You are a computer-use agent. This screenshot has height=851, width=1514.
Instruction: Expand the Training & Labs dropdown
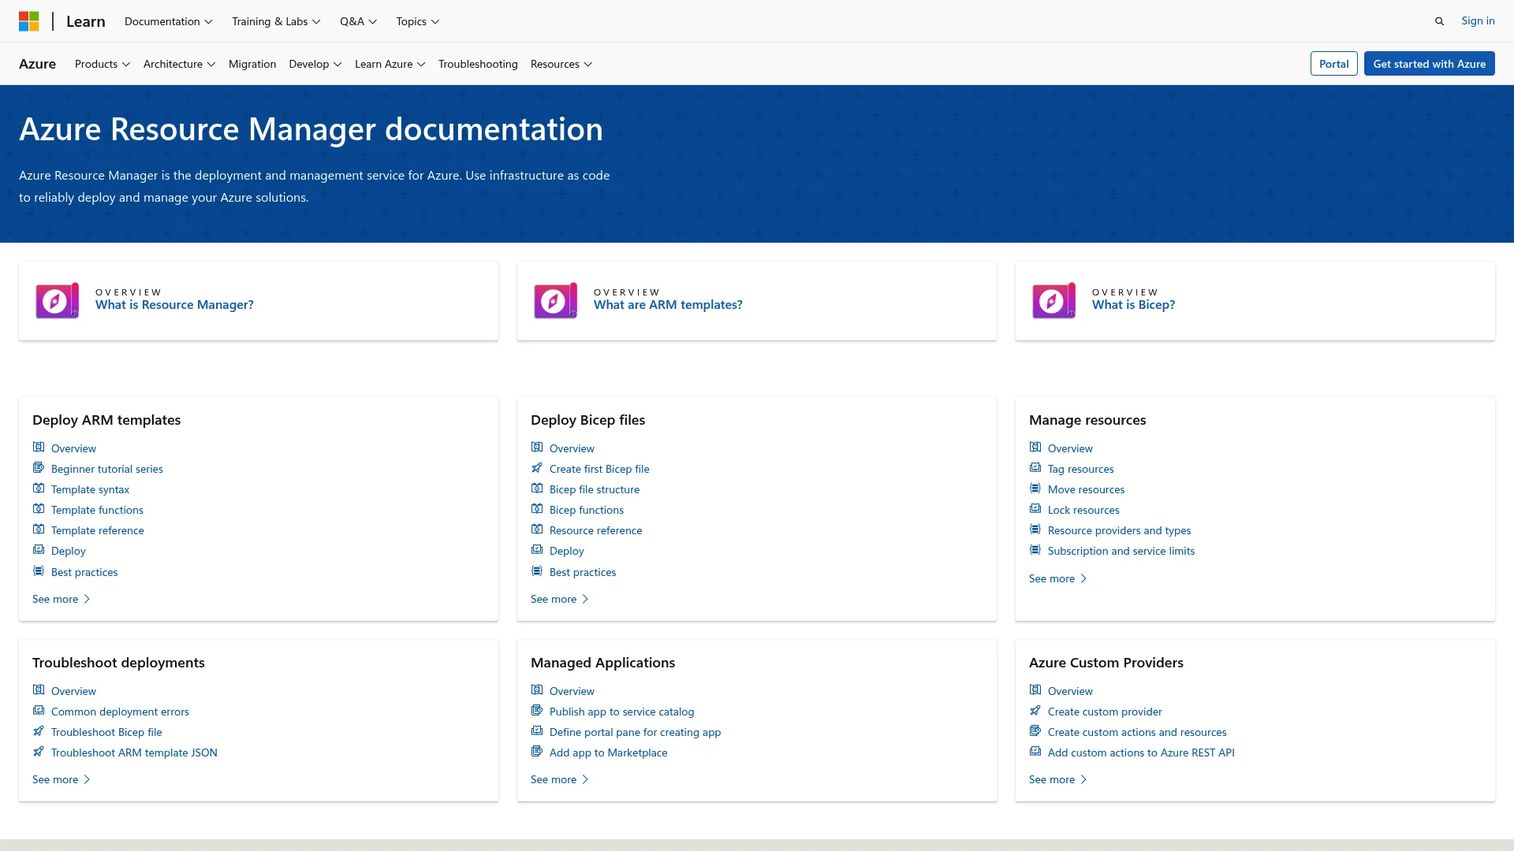(276, 21)
